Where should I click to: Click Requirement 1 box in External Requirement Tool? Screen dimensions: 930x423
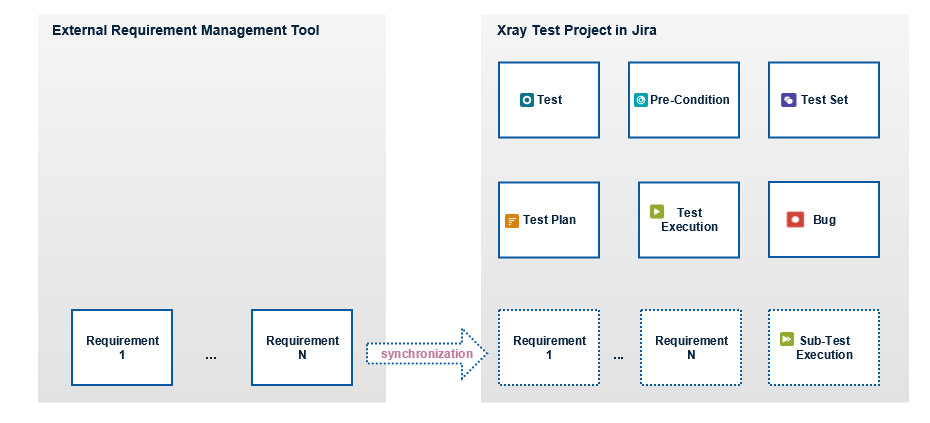point(122,348)
